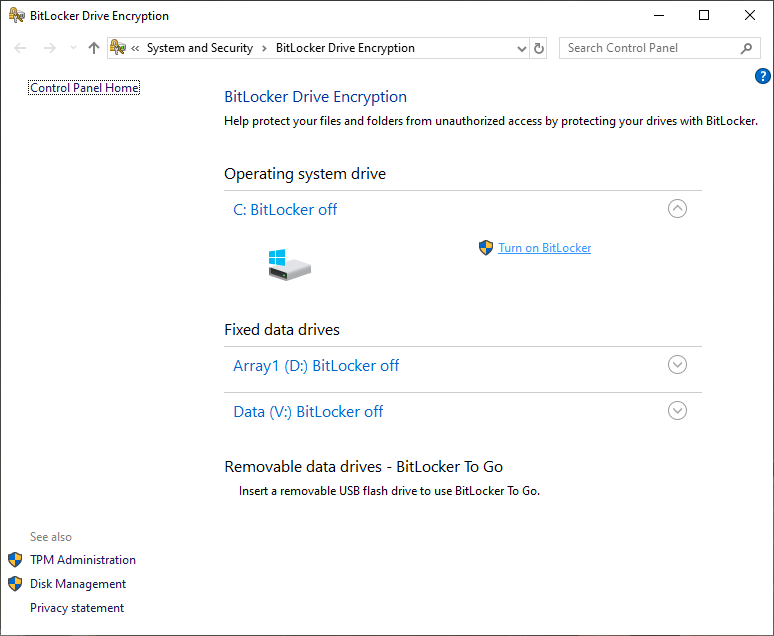Open Disk Management link

78,584
